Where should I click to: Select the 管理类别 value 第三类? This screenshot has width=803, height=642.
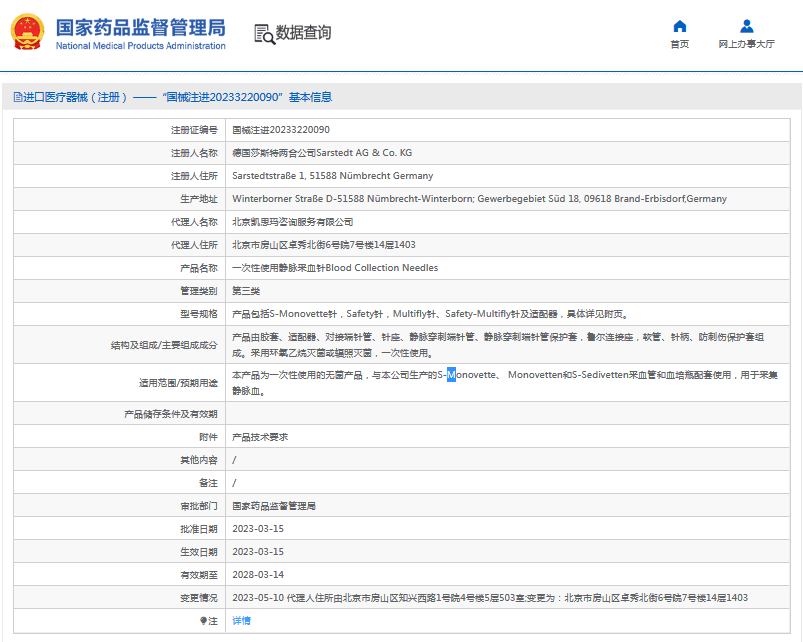[x=247, y=290]
